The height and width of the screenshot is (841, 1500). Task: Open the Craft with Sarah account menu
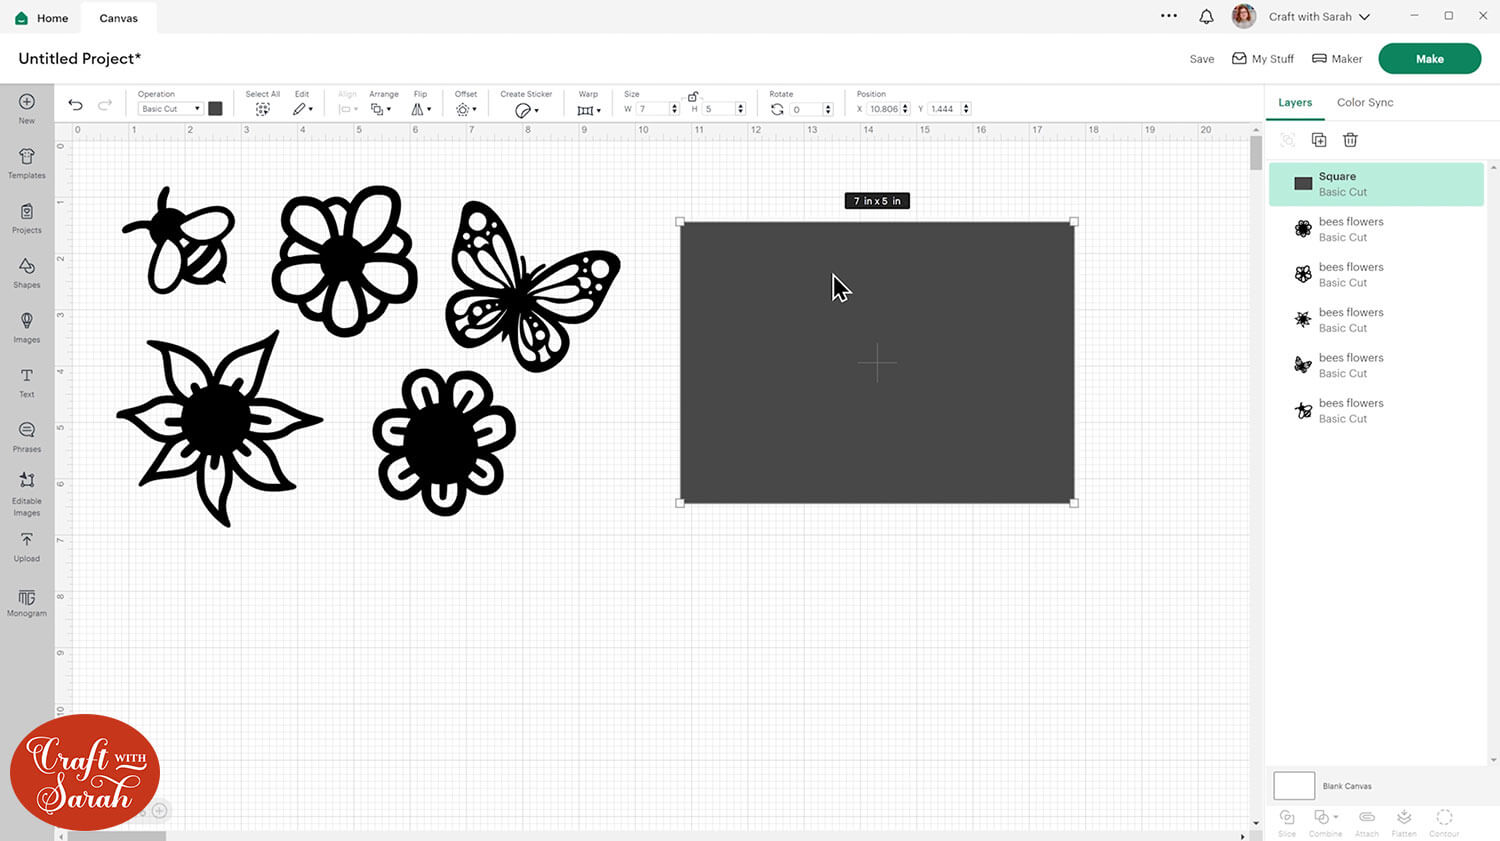click(1319, 17)
